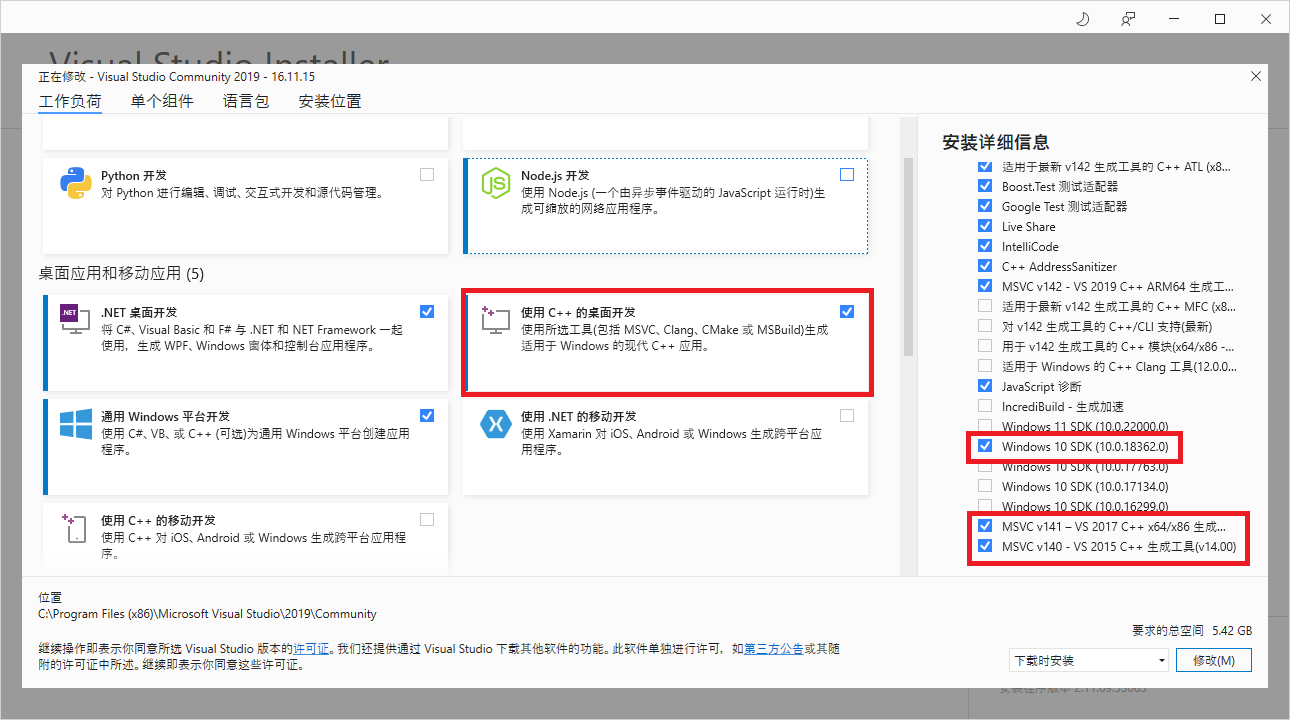Minimize the Visual Studio Installer window
Screen dimensions: 1290x720
tap(1174, 19)
